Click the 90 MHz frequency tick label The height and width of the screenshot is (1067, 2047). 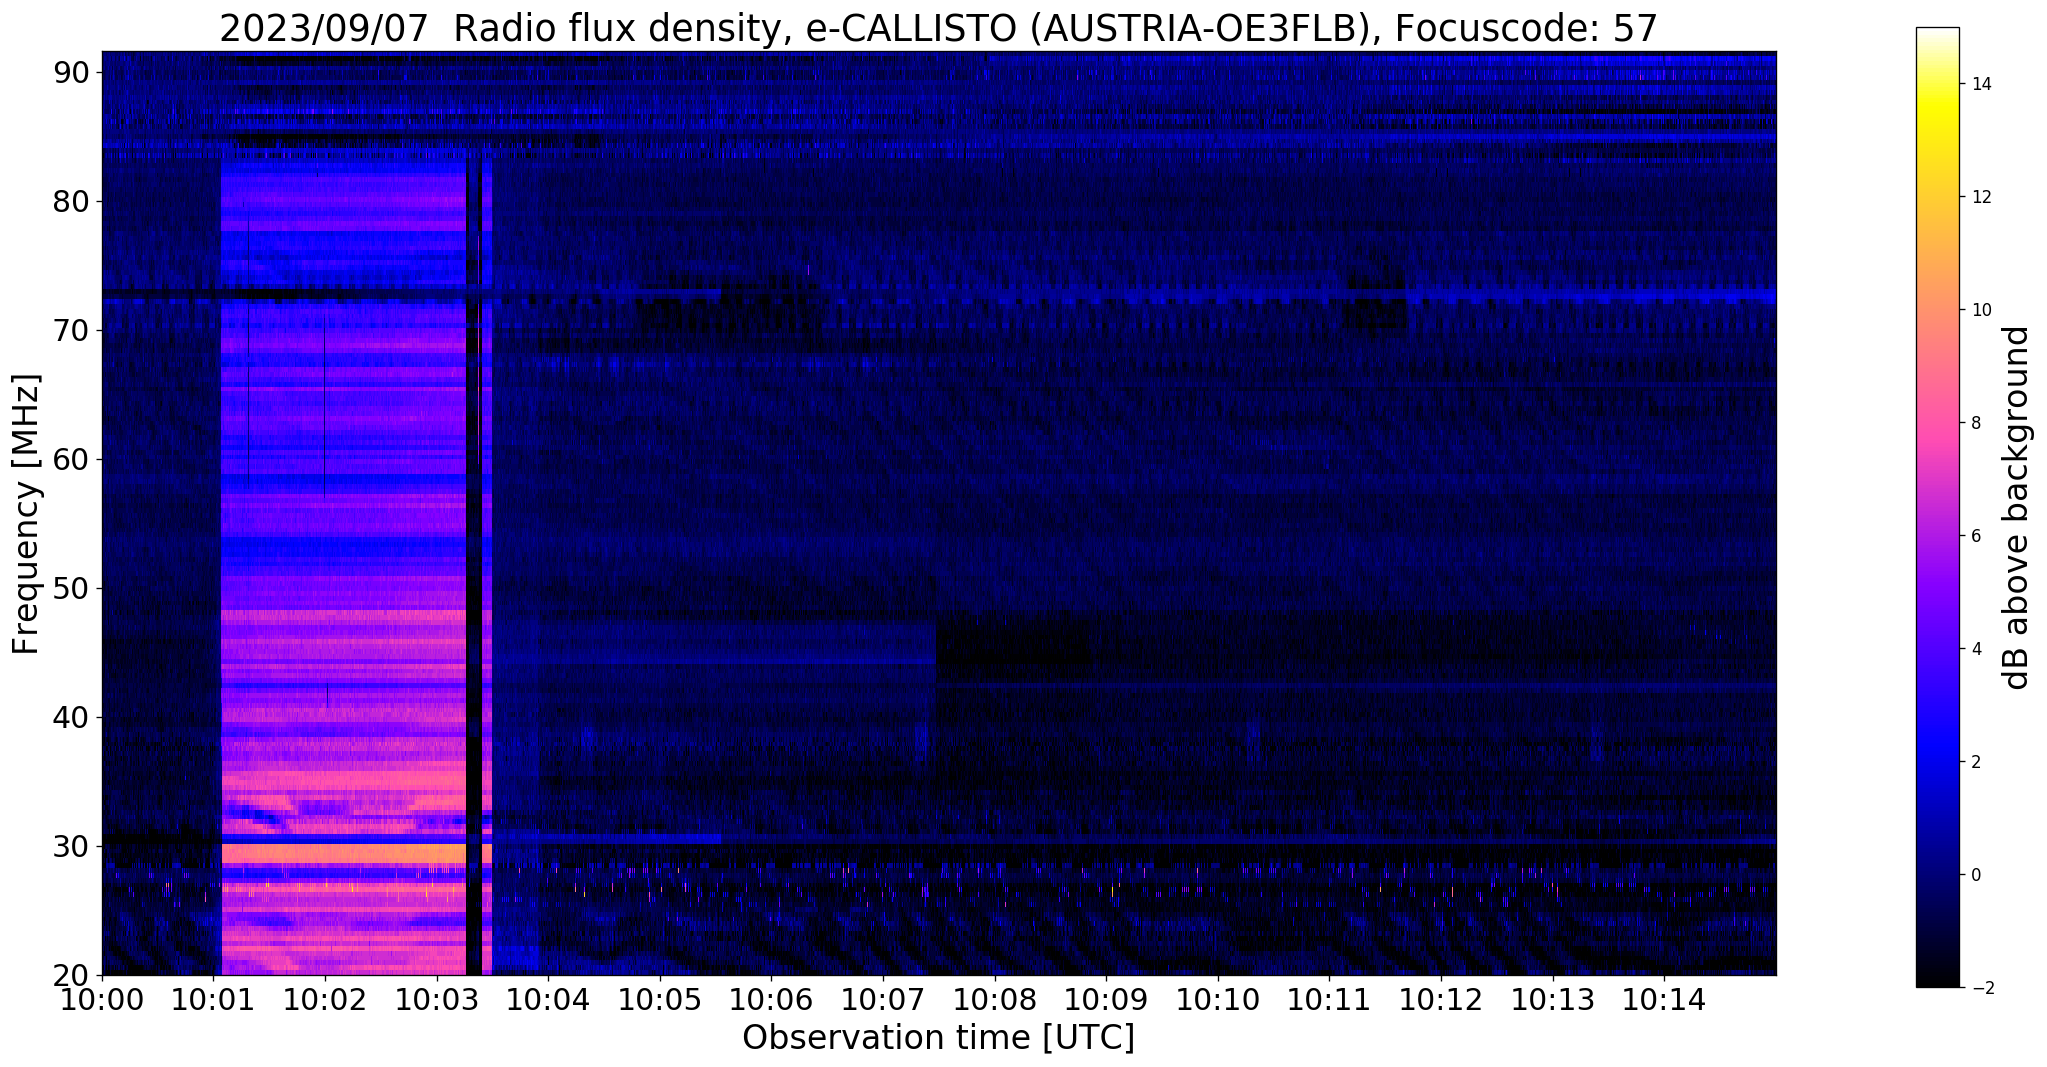[x=73, y=72]
